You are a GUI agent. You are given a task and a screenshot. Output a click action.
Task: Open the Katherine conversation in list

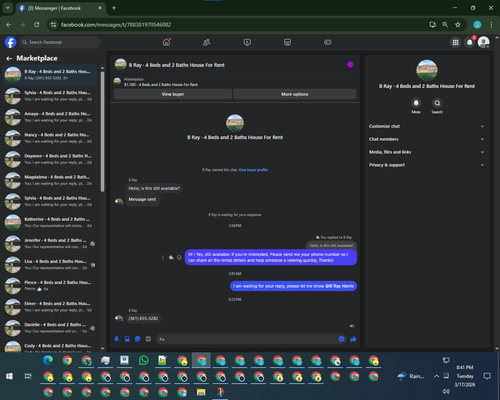pyautogui.click(x=50, y=222)
